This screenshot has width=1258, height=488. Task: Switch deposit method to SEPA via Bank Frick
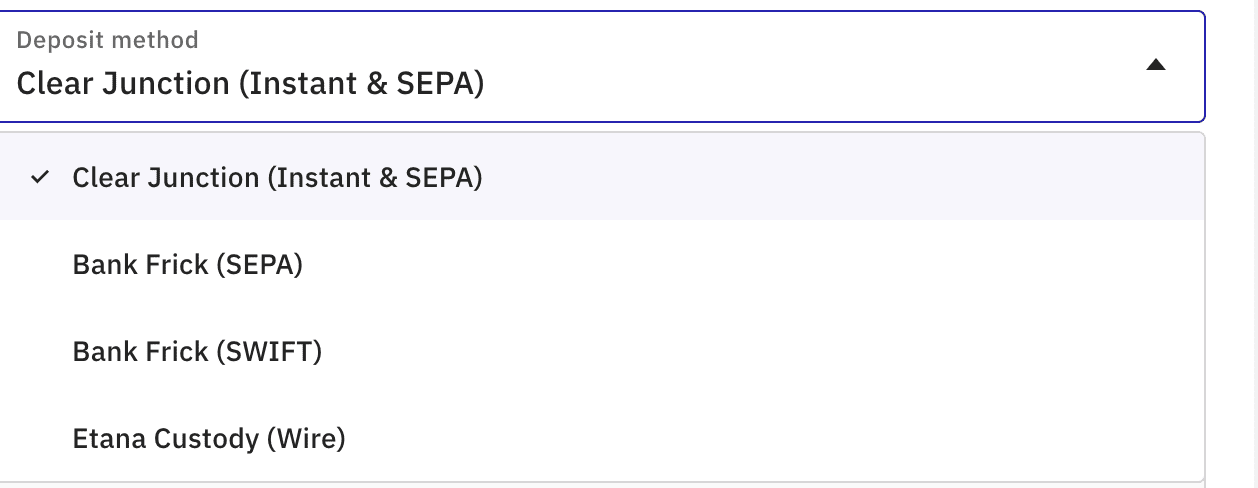(x=187, y=265)
